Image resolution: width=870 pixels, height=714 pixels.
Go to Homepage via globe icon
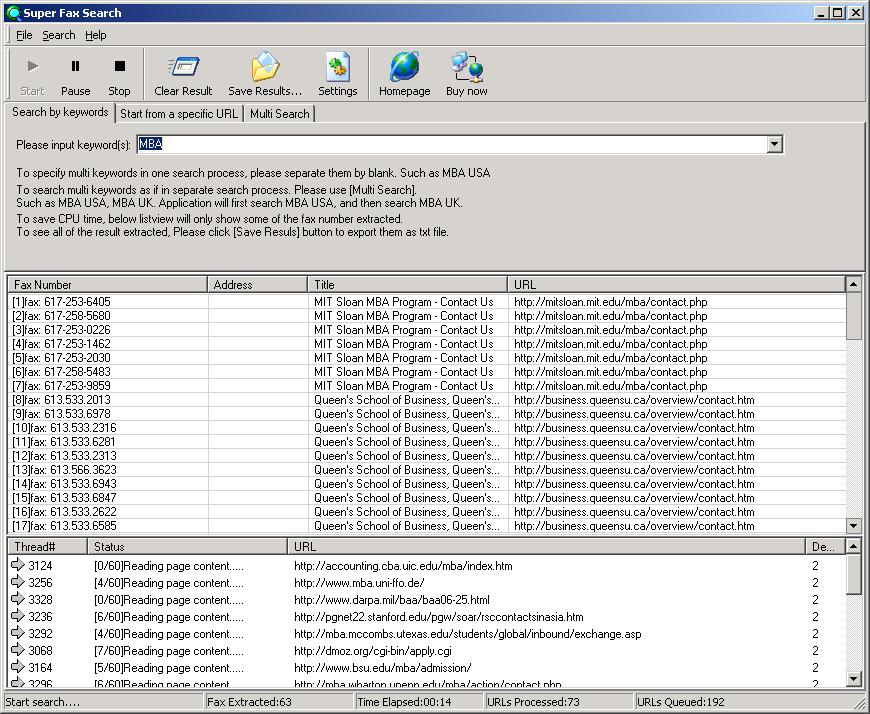[404, 75]
